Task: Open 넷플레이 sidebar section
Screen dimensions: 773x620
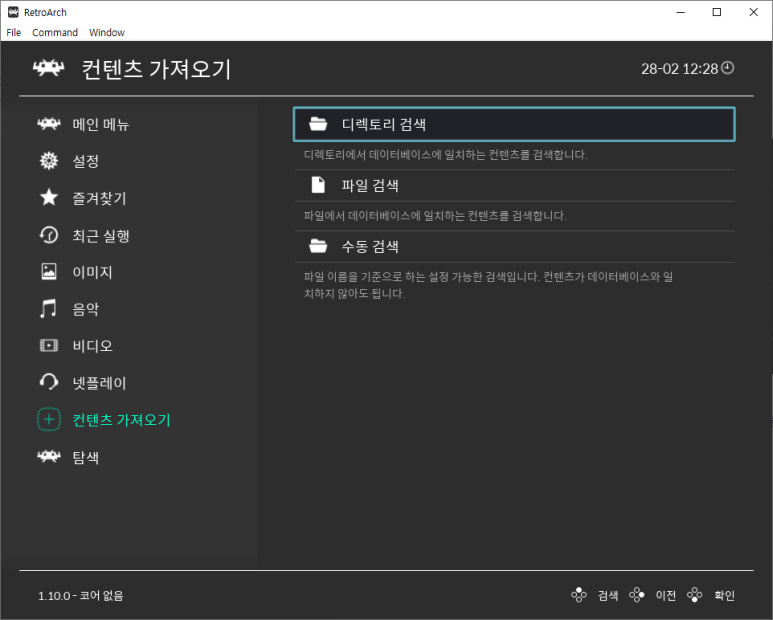Action: 100,383
